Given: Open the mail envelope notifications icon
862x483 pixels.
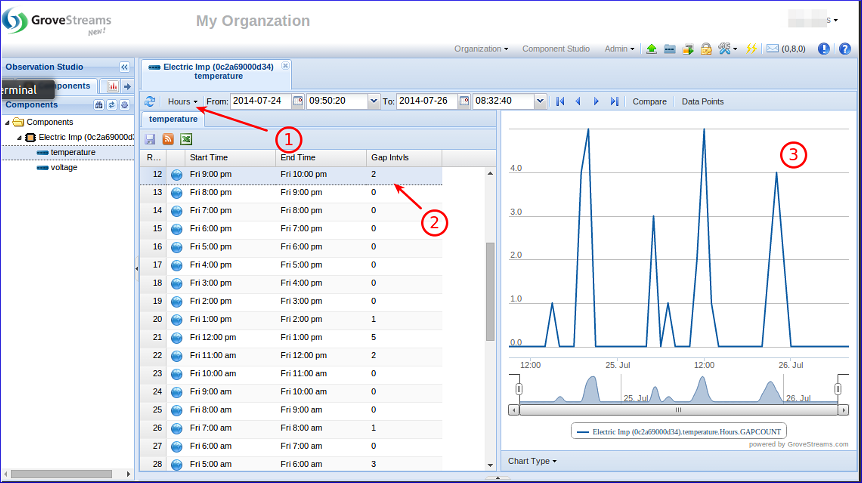Looking at the screenshot, I should pos(771,48).
